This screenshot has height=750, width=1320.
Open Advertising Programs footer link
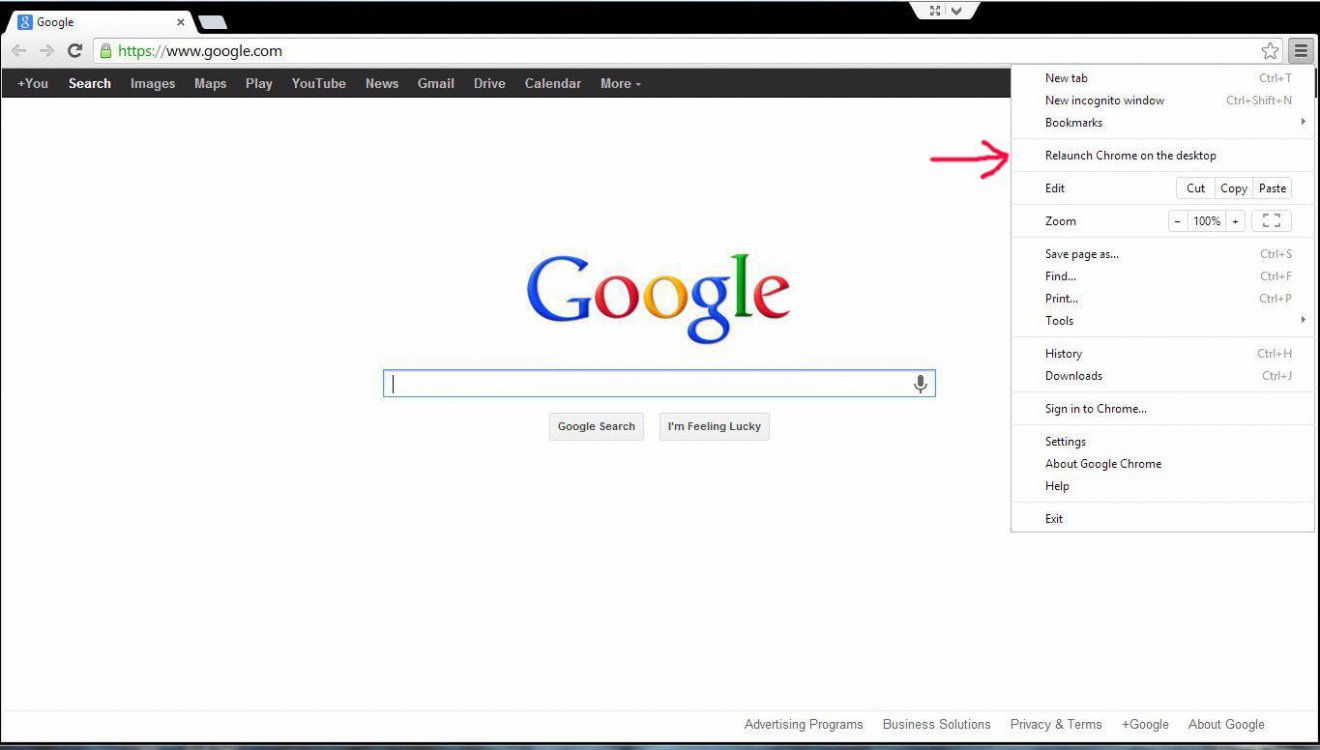tap(804, 725)
